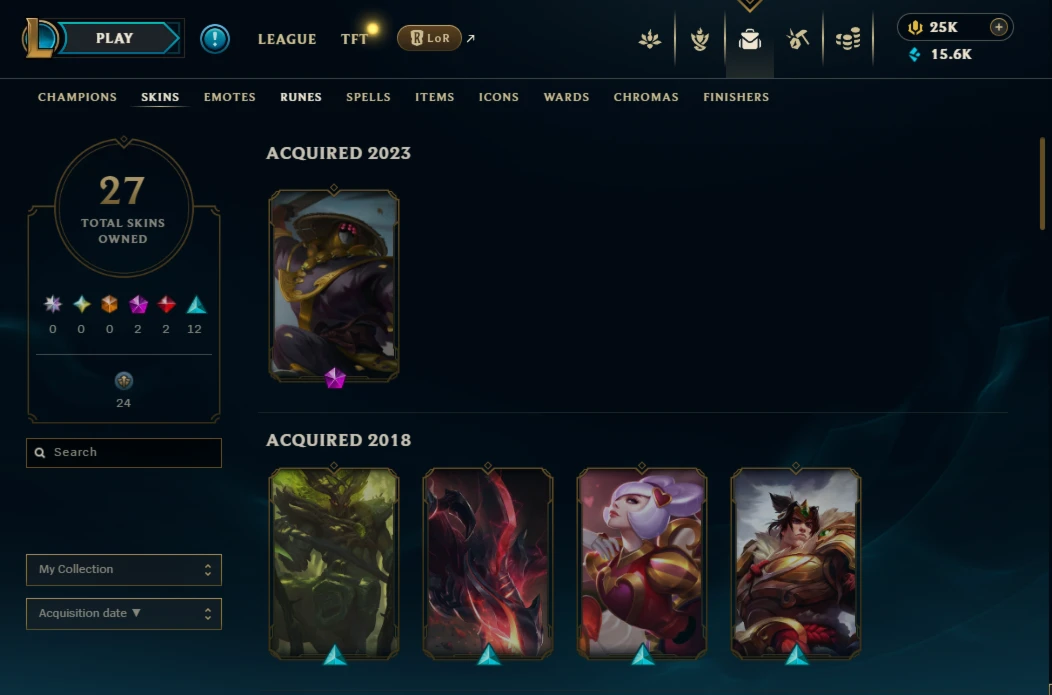1052x695 pixels.
Task: Click the League logo icon
Action: pos(39,38)
